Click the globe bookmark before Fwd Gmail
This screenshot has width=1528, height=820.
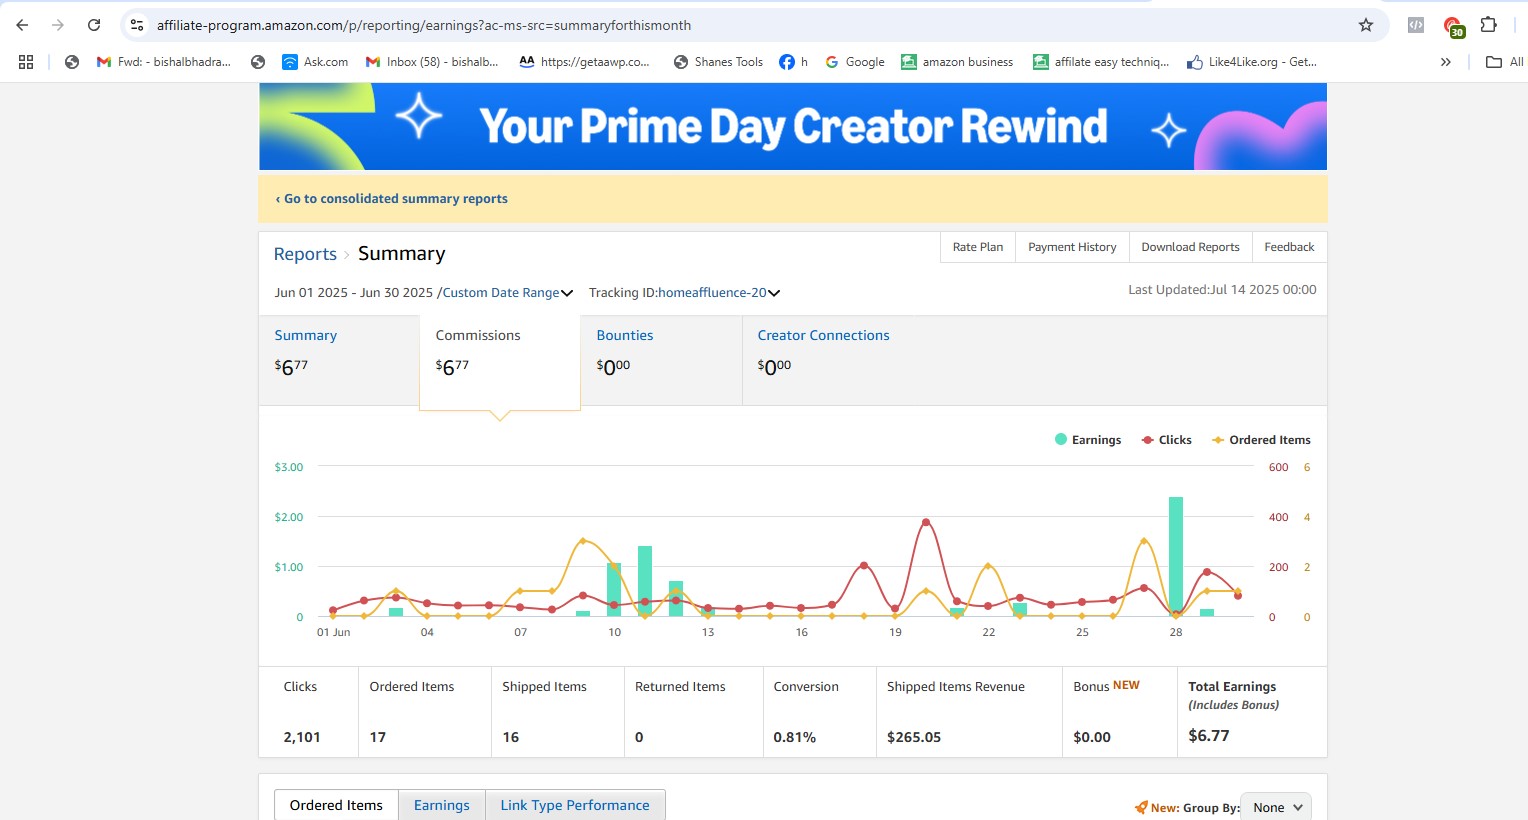click(x=72, y=62)
